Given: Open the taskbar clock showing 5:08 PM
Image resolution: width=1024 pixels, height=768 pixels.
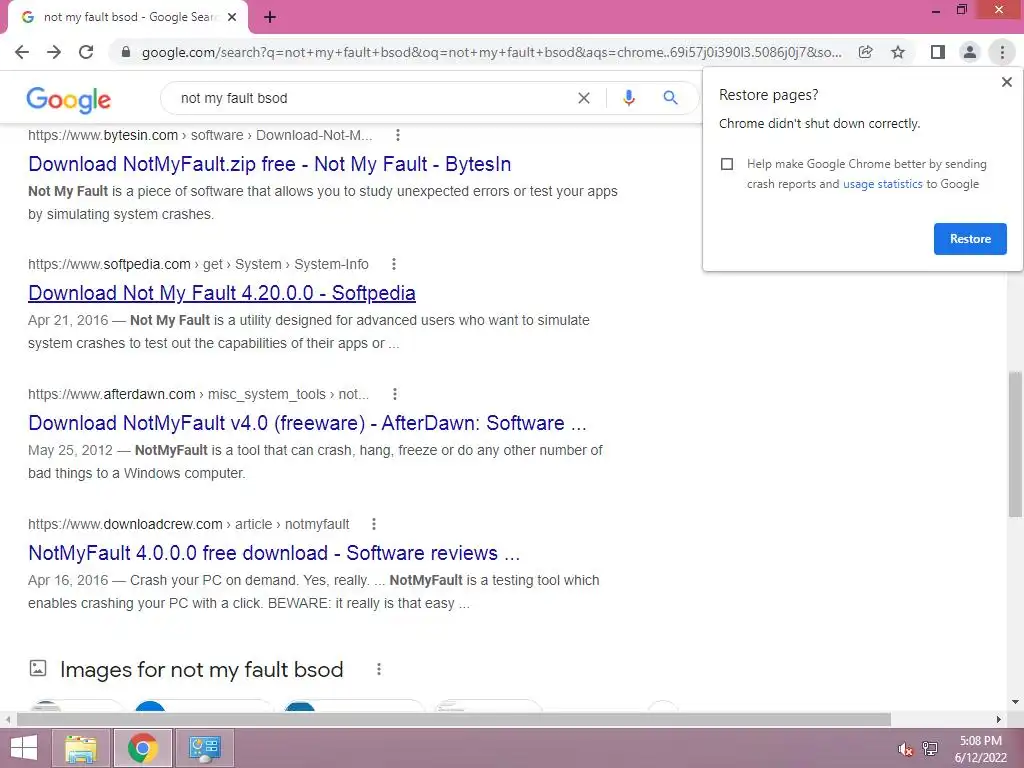Looking at the screenshot, I should tap(980, 749).
